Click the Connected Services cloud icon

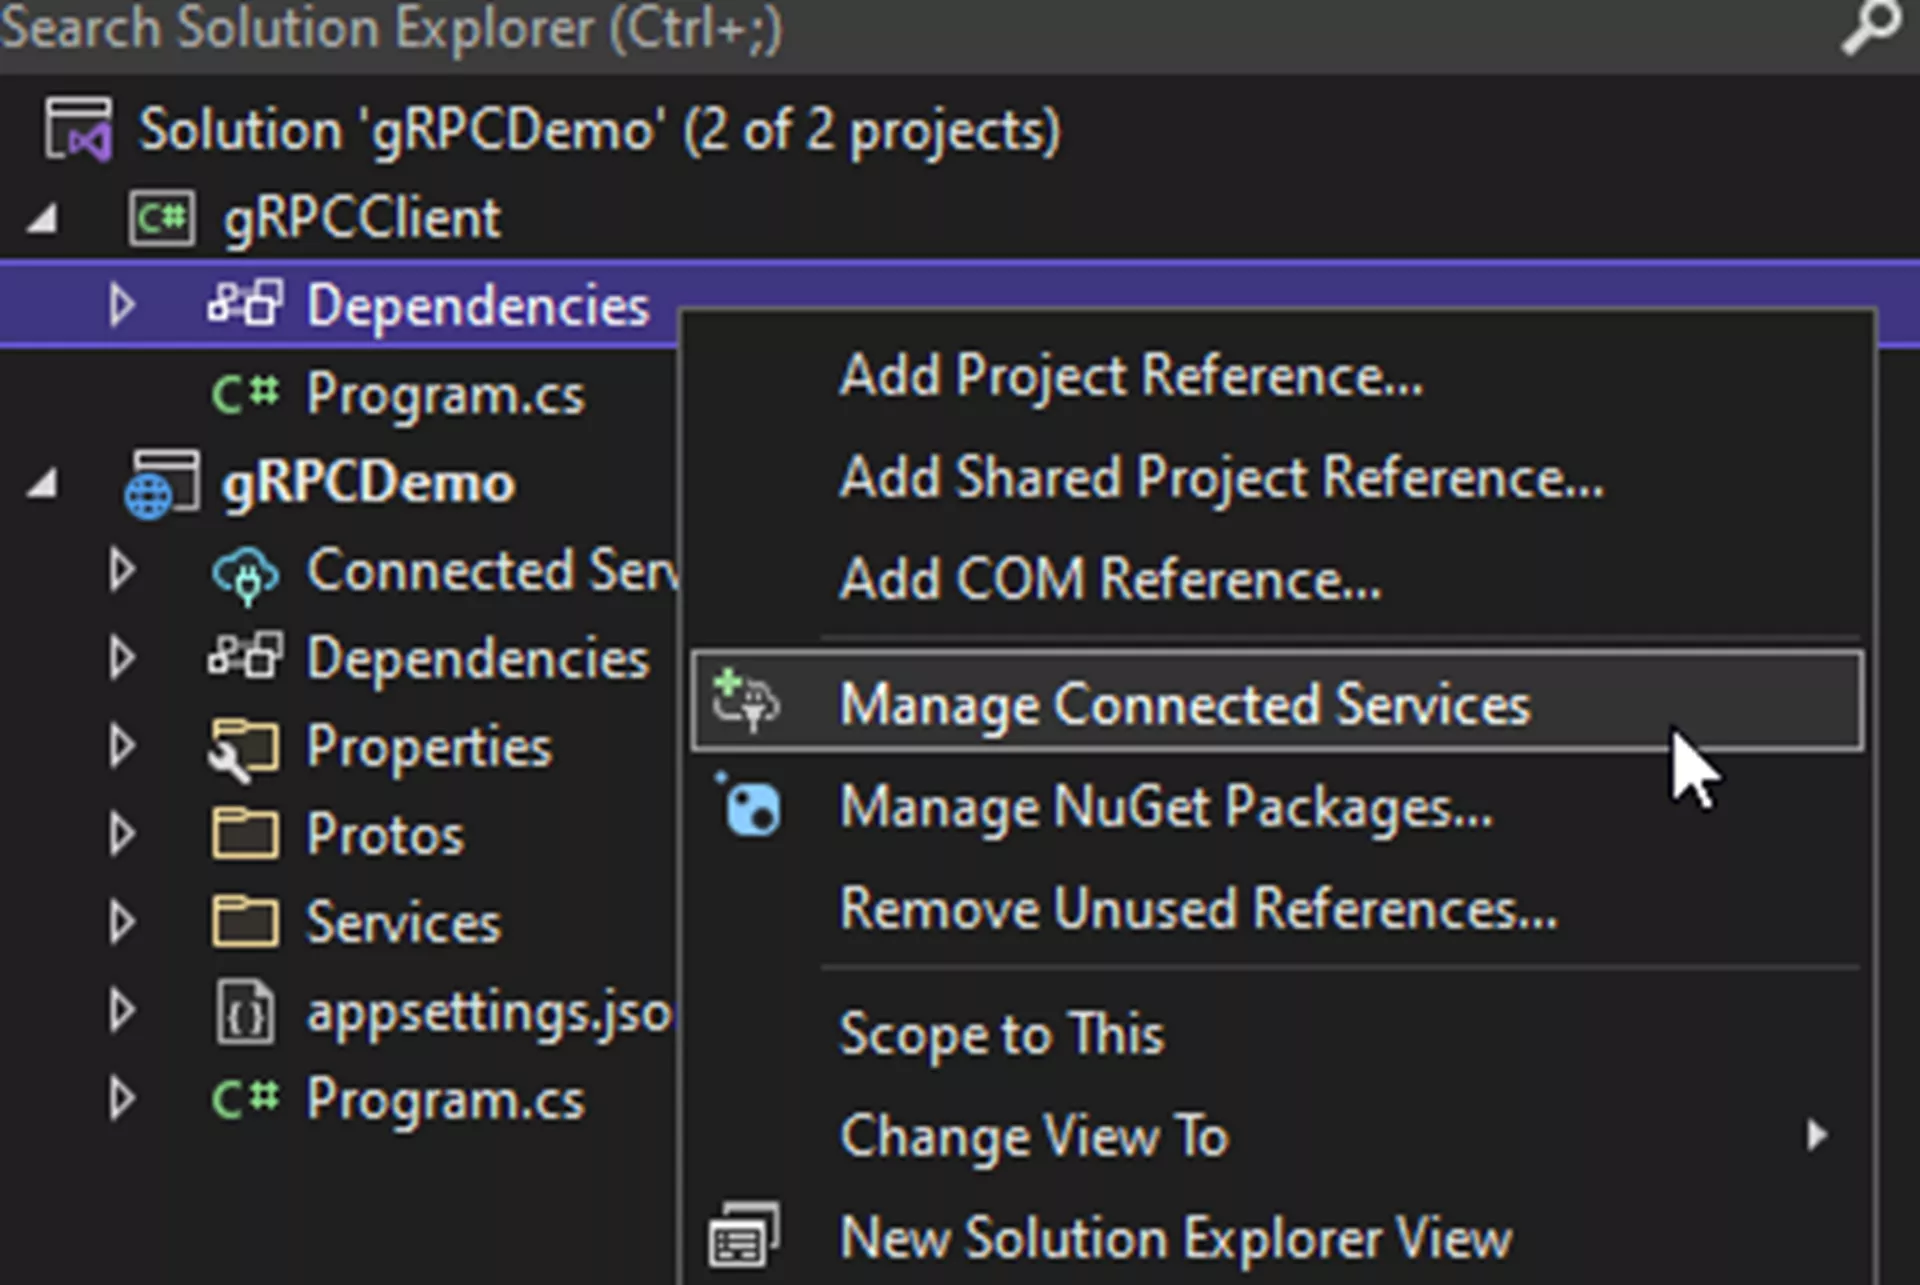click(x=245, y=573)
